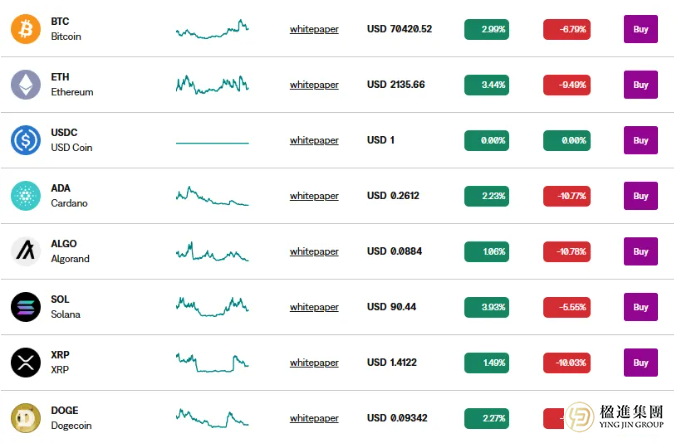Click the XRP logo icon
The image size is (674, 444).
click(x=25, y=362)
